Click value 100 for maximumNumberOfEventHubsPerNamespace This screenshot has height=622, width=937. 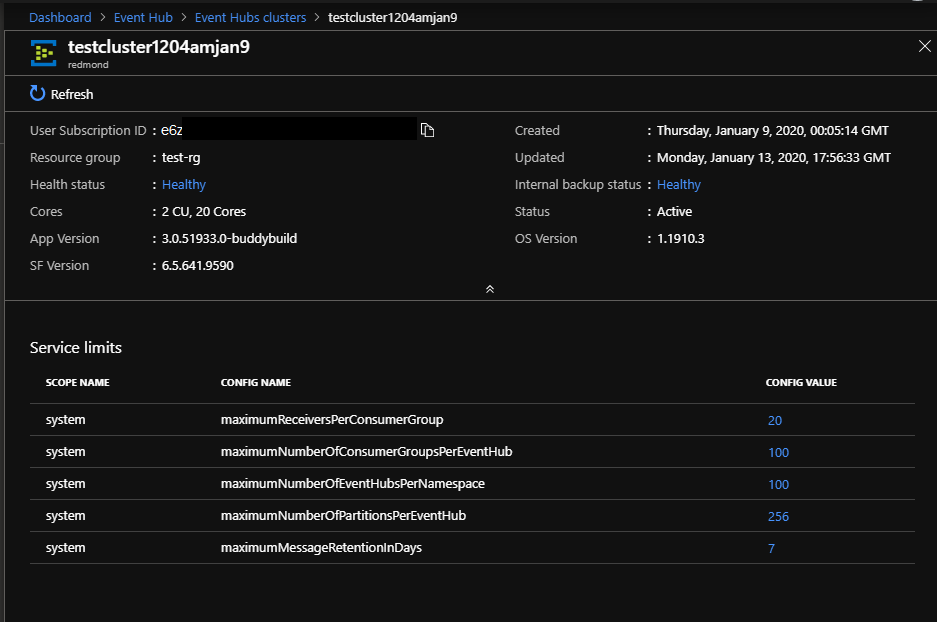click(x=778, y=484)
